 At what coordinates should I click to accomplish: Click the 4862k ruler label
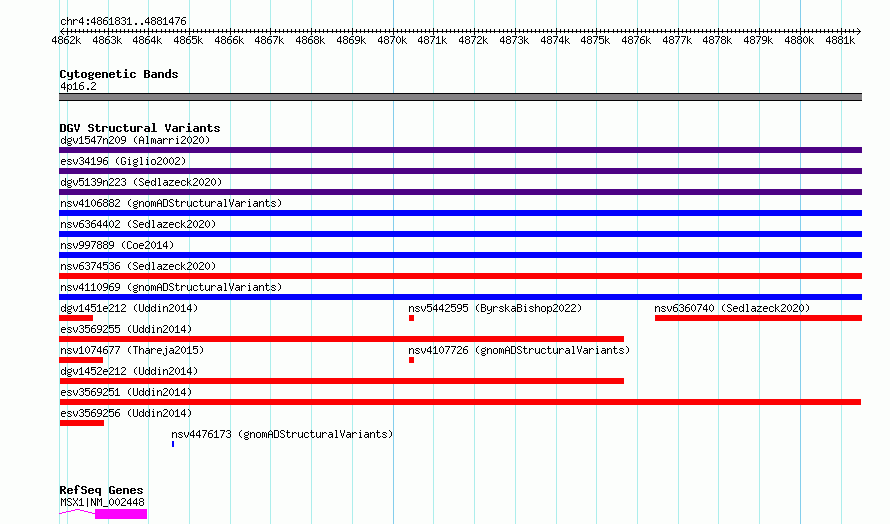[66, 40]
